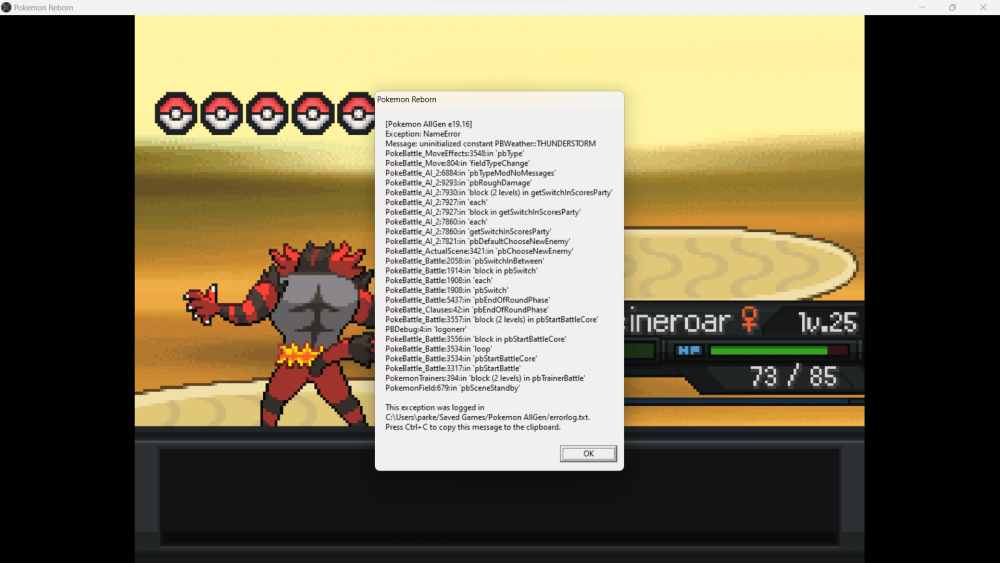Click the PBDebug:4 'logonerr' line
Image resolution: width=1000 pixels, height=563 pixels.
[426, 329]
